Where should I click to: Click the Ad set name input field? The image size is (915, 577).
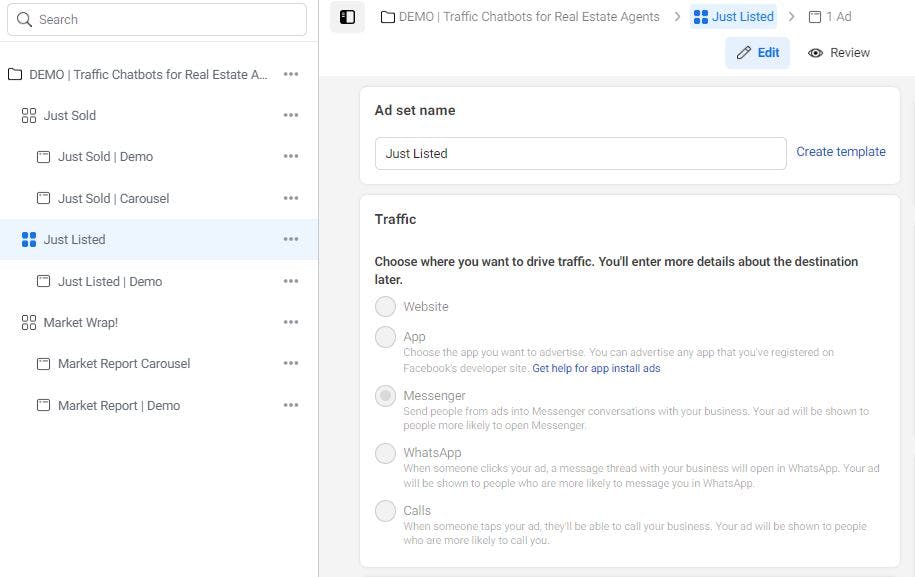tap(580, 154)
